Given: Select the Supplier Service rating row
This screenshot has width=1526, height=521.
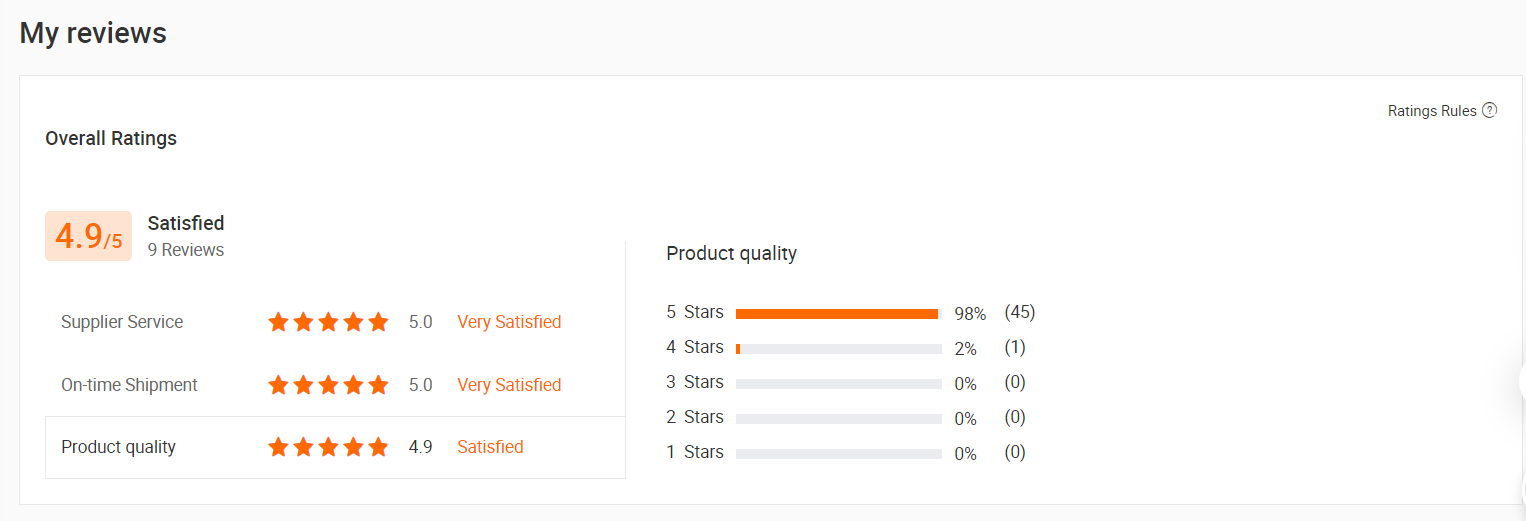Looking at the screenshot, I should [335, 322].
